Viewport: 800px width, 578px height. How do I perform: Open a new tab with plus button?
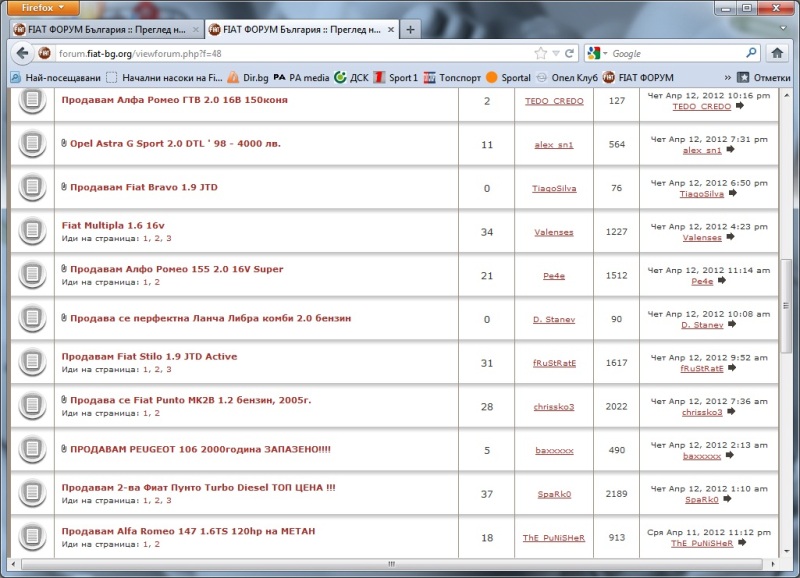coord(410,30)
